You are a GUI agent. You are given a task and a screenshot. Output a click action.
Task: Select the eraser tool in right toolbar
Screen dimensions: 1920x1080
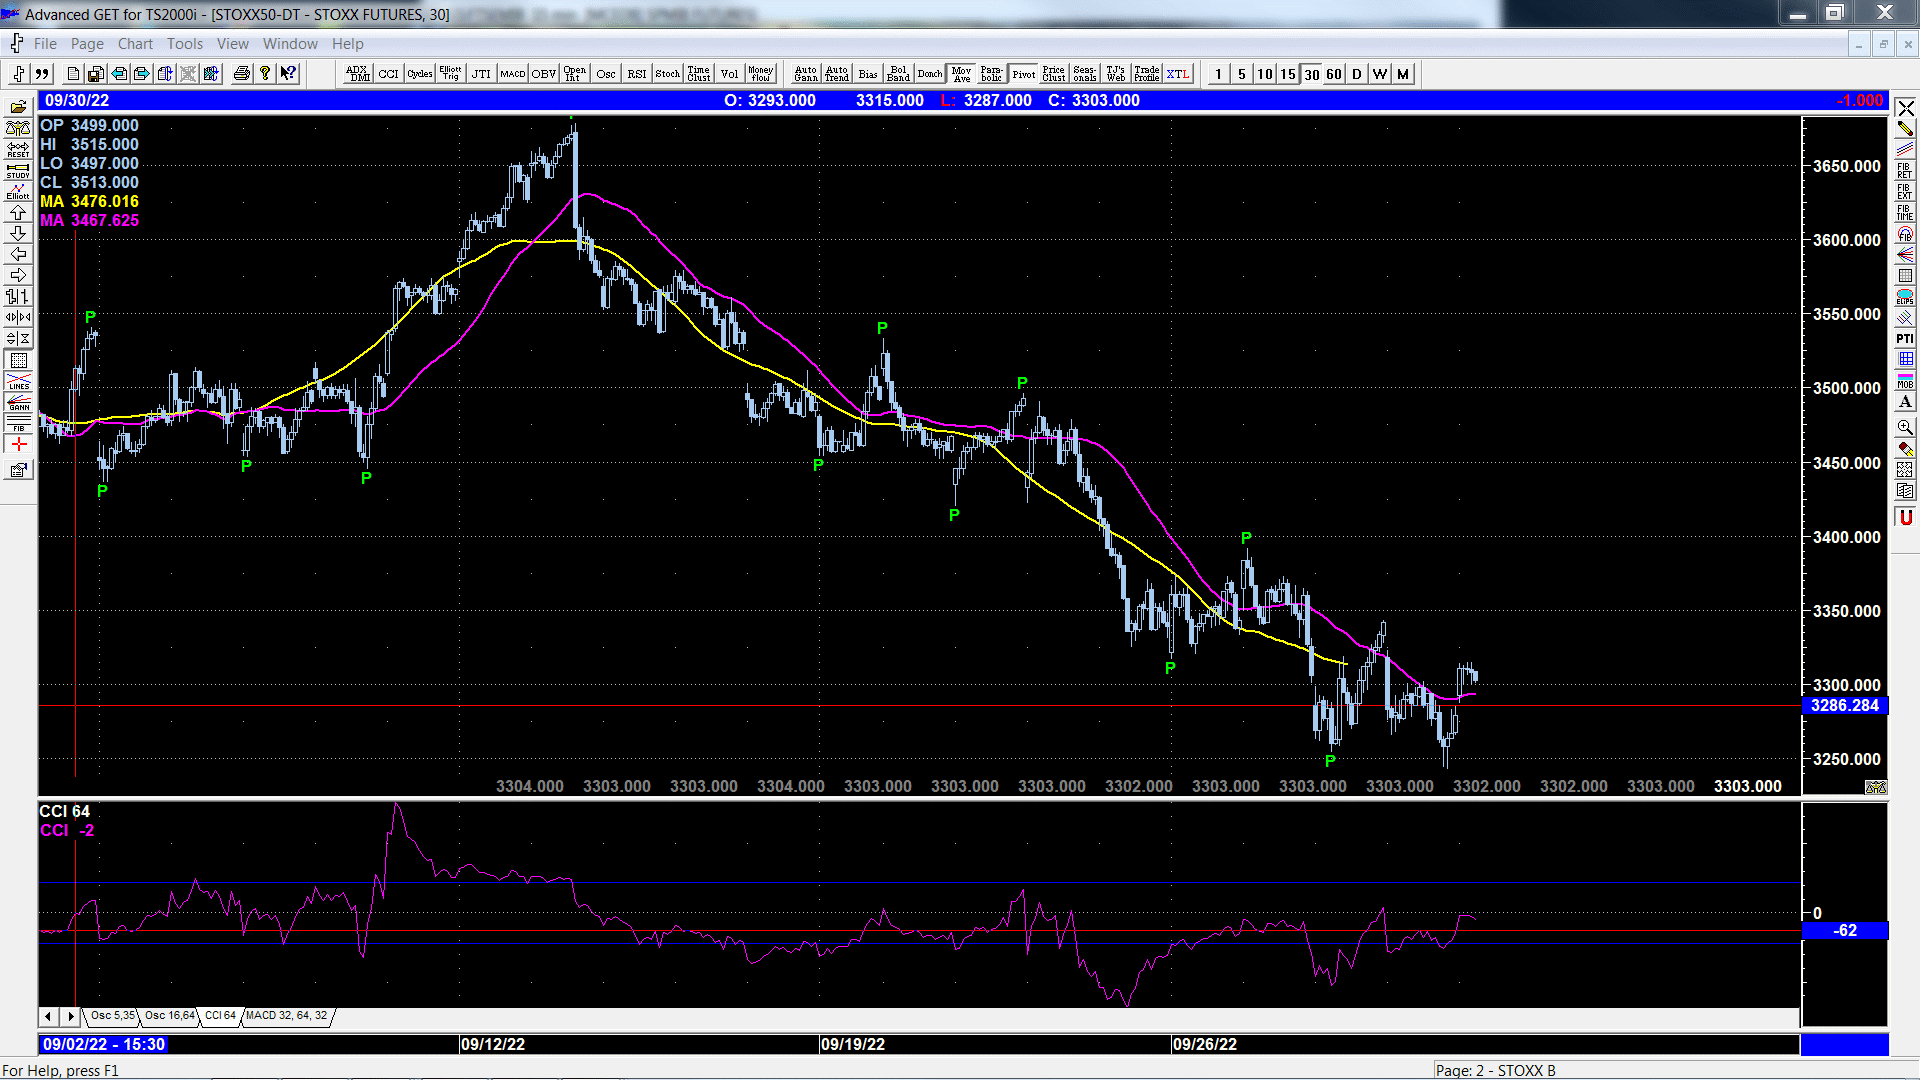point(1905,449)
